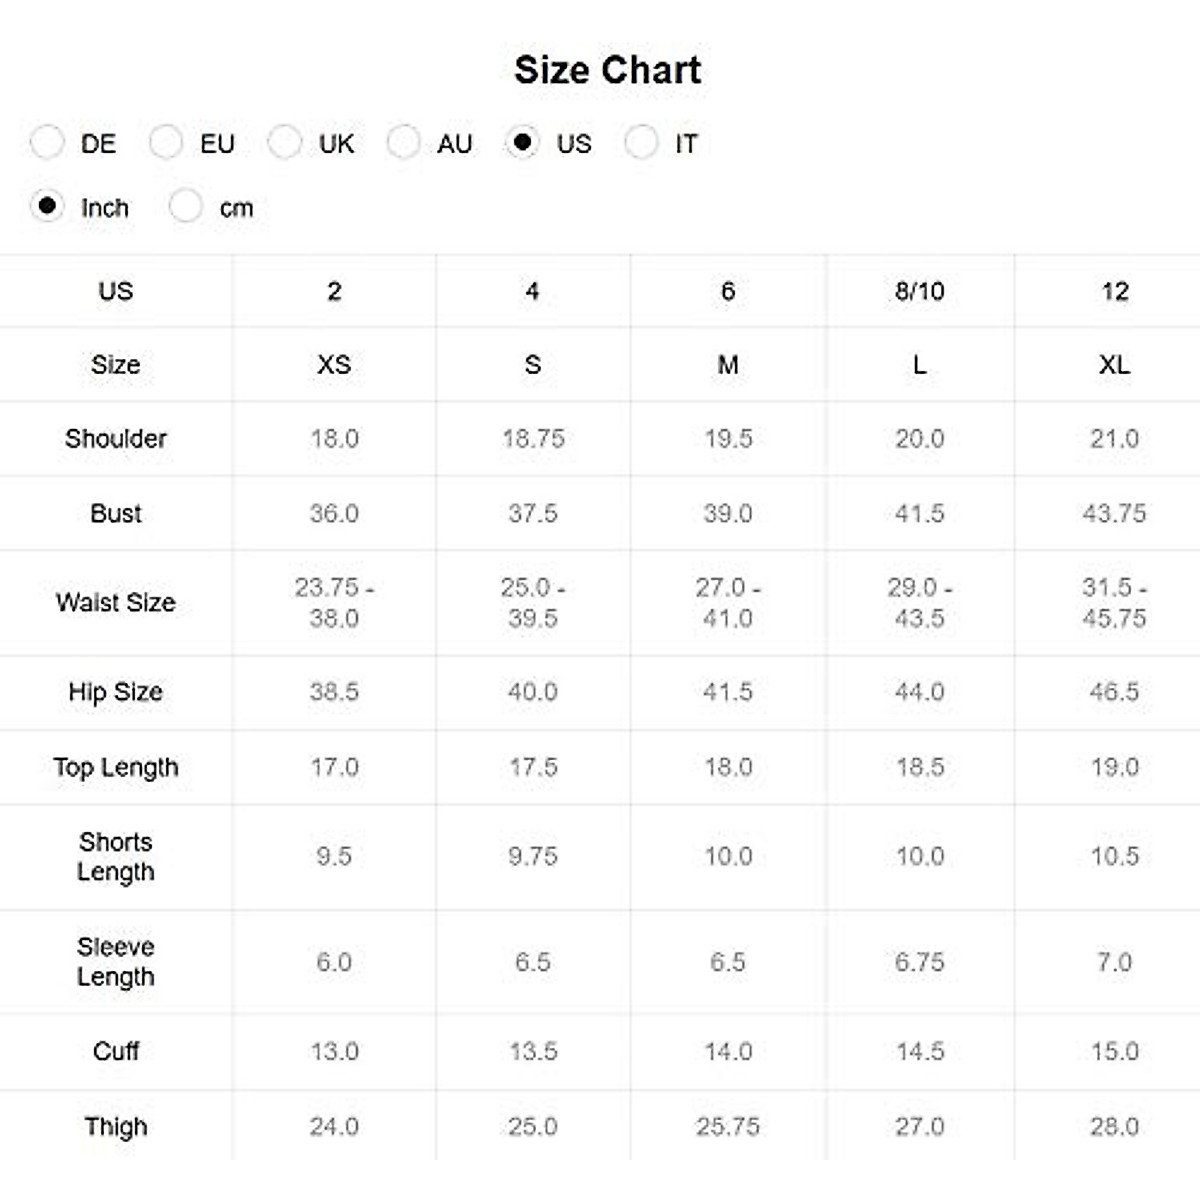Select Inch measurement unit
This screenshot has height=1200, width=1200.
(47, 207)
